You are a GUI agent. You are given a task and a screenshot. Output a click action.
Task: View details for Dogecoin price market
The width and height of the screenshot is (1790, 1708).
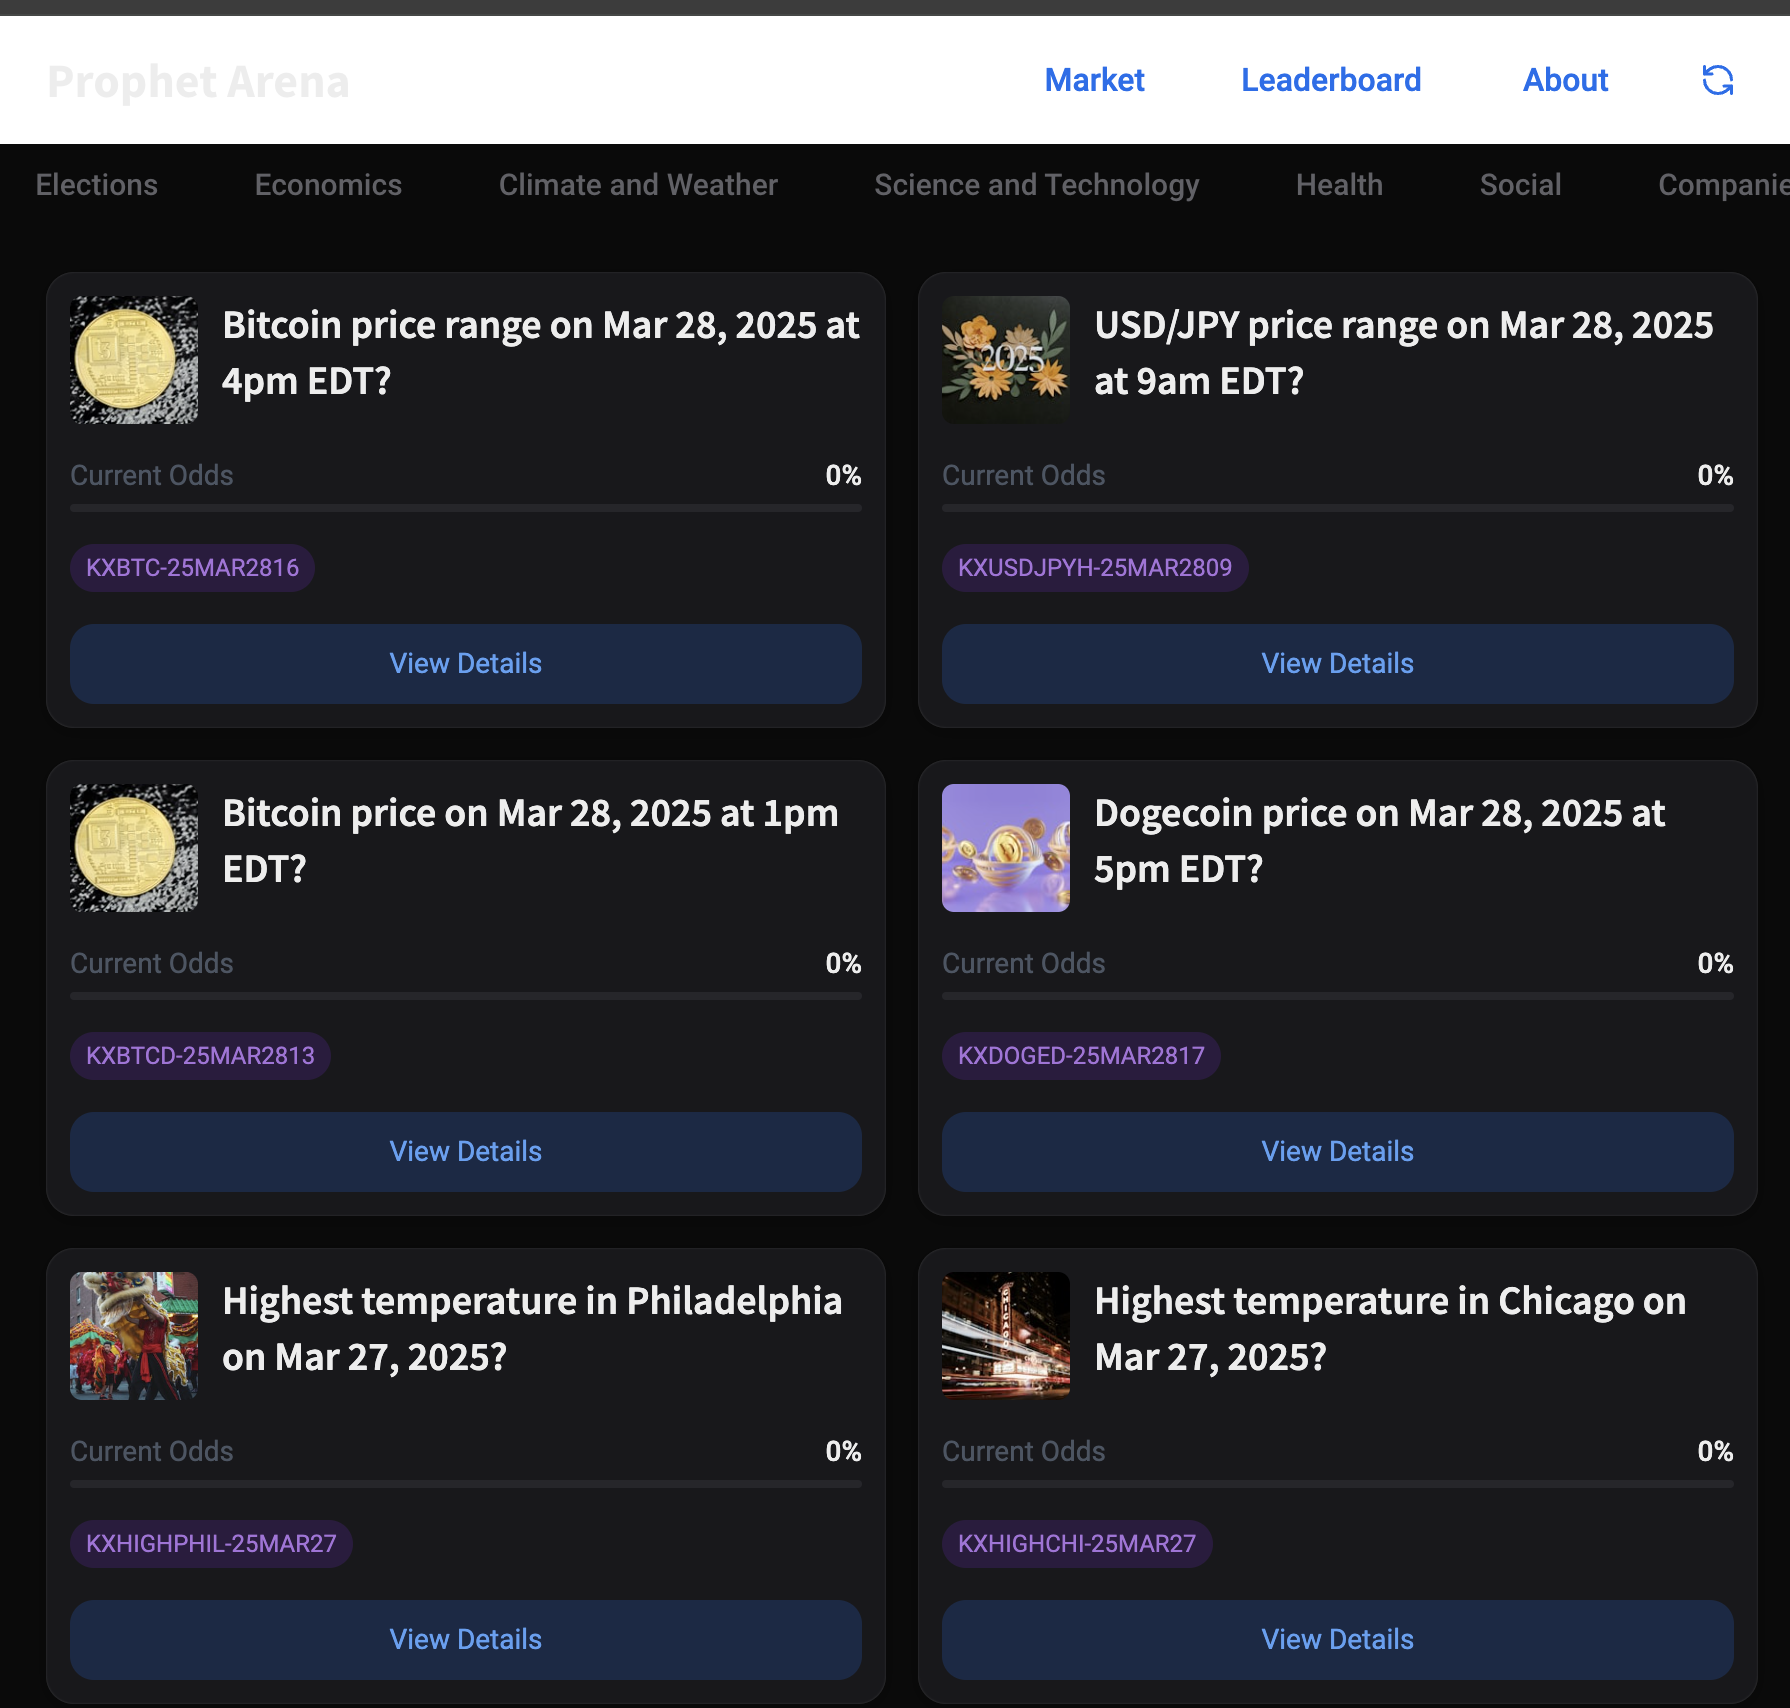tap(1338, 1152)
